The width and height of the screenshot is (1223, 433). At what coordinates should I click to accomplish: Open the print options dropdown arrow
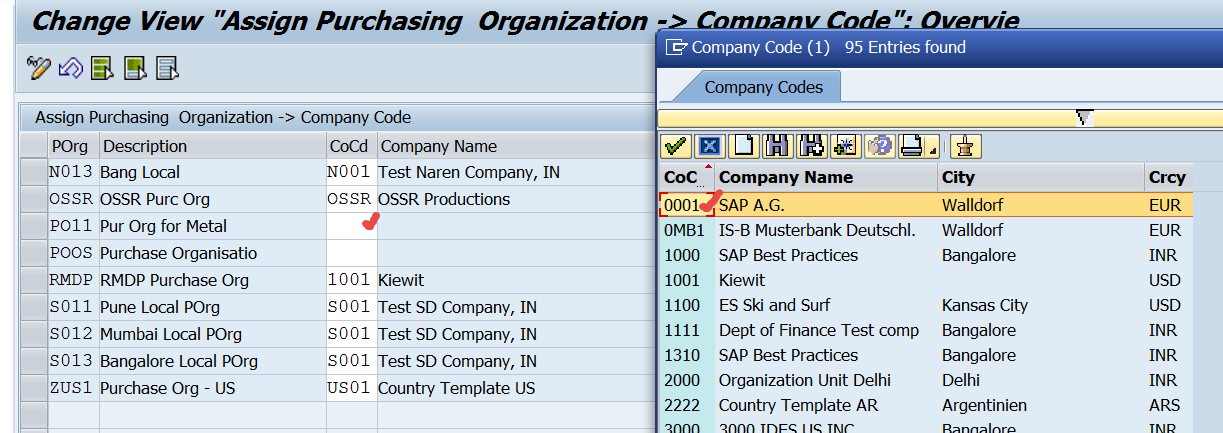pyautogui.click(x=933, y=149)
